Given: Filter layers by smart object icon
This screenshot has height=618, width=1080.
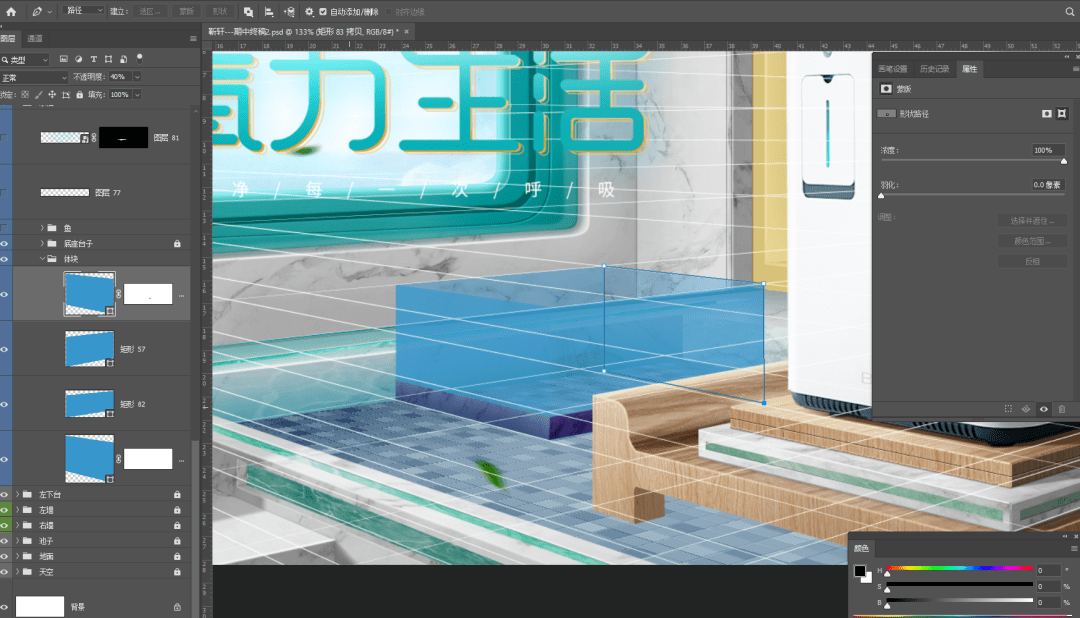Looking at the screenshot, I should pyautogui.click(x=123, y=59).
